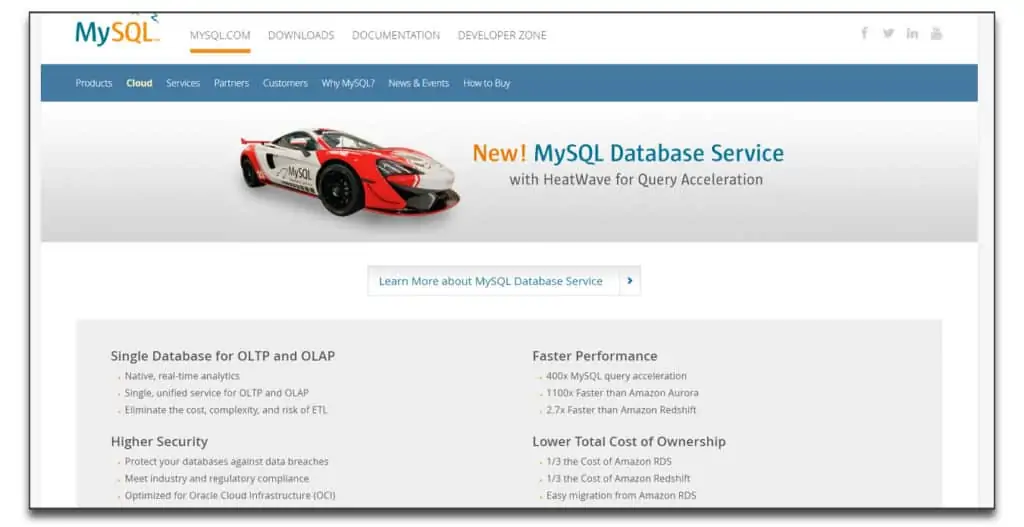Click 'with HeatWave for Query Acceleration' subtitle

coord(636,180)
